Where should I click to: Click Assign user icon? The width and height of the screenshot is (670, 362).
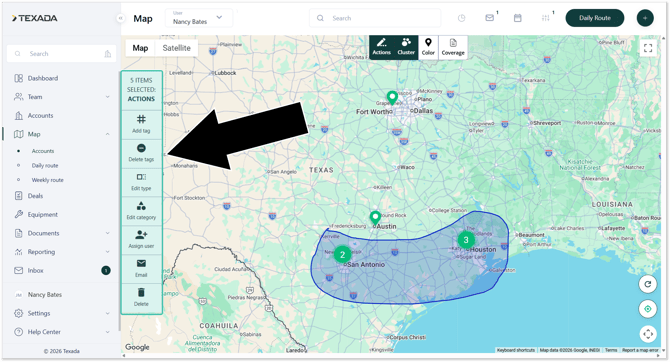(141, 235)
